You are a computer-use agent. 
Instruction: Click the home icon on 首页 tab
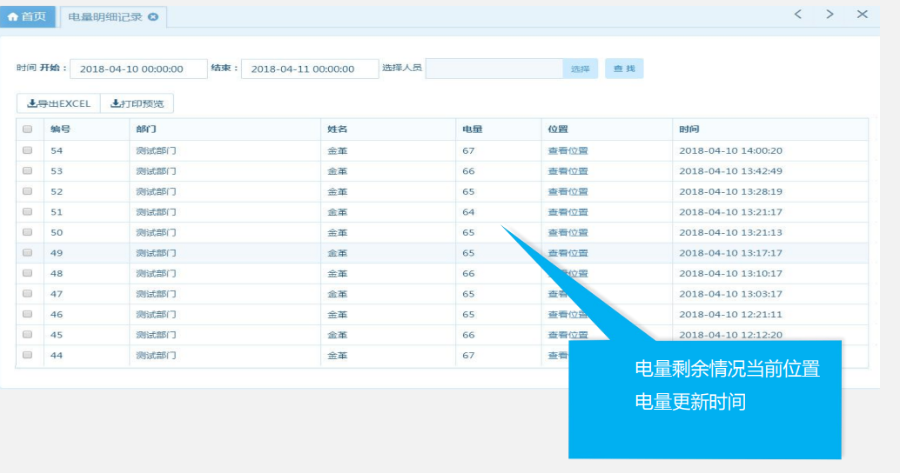pos(13,17)
